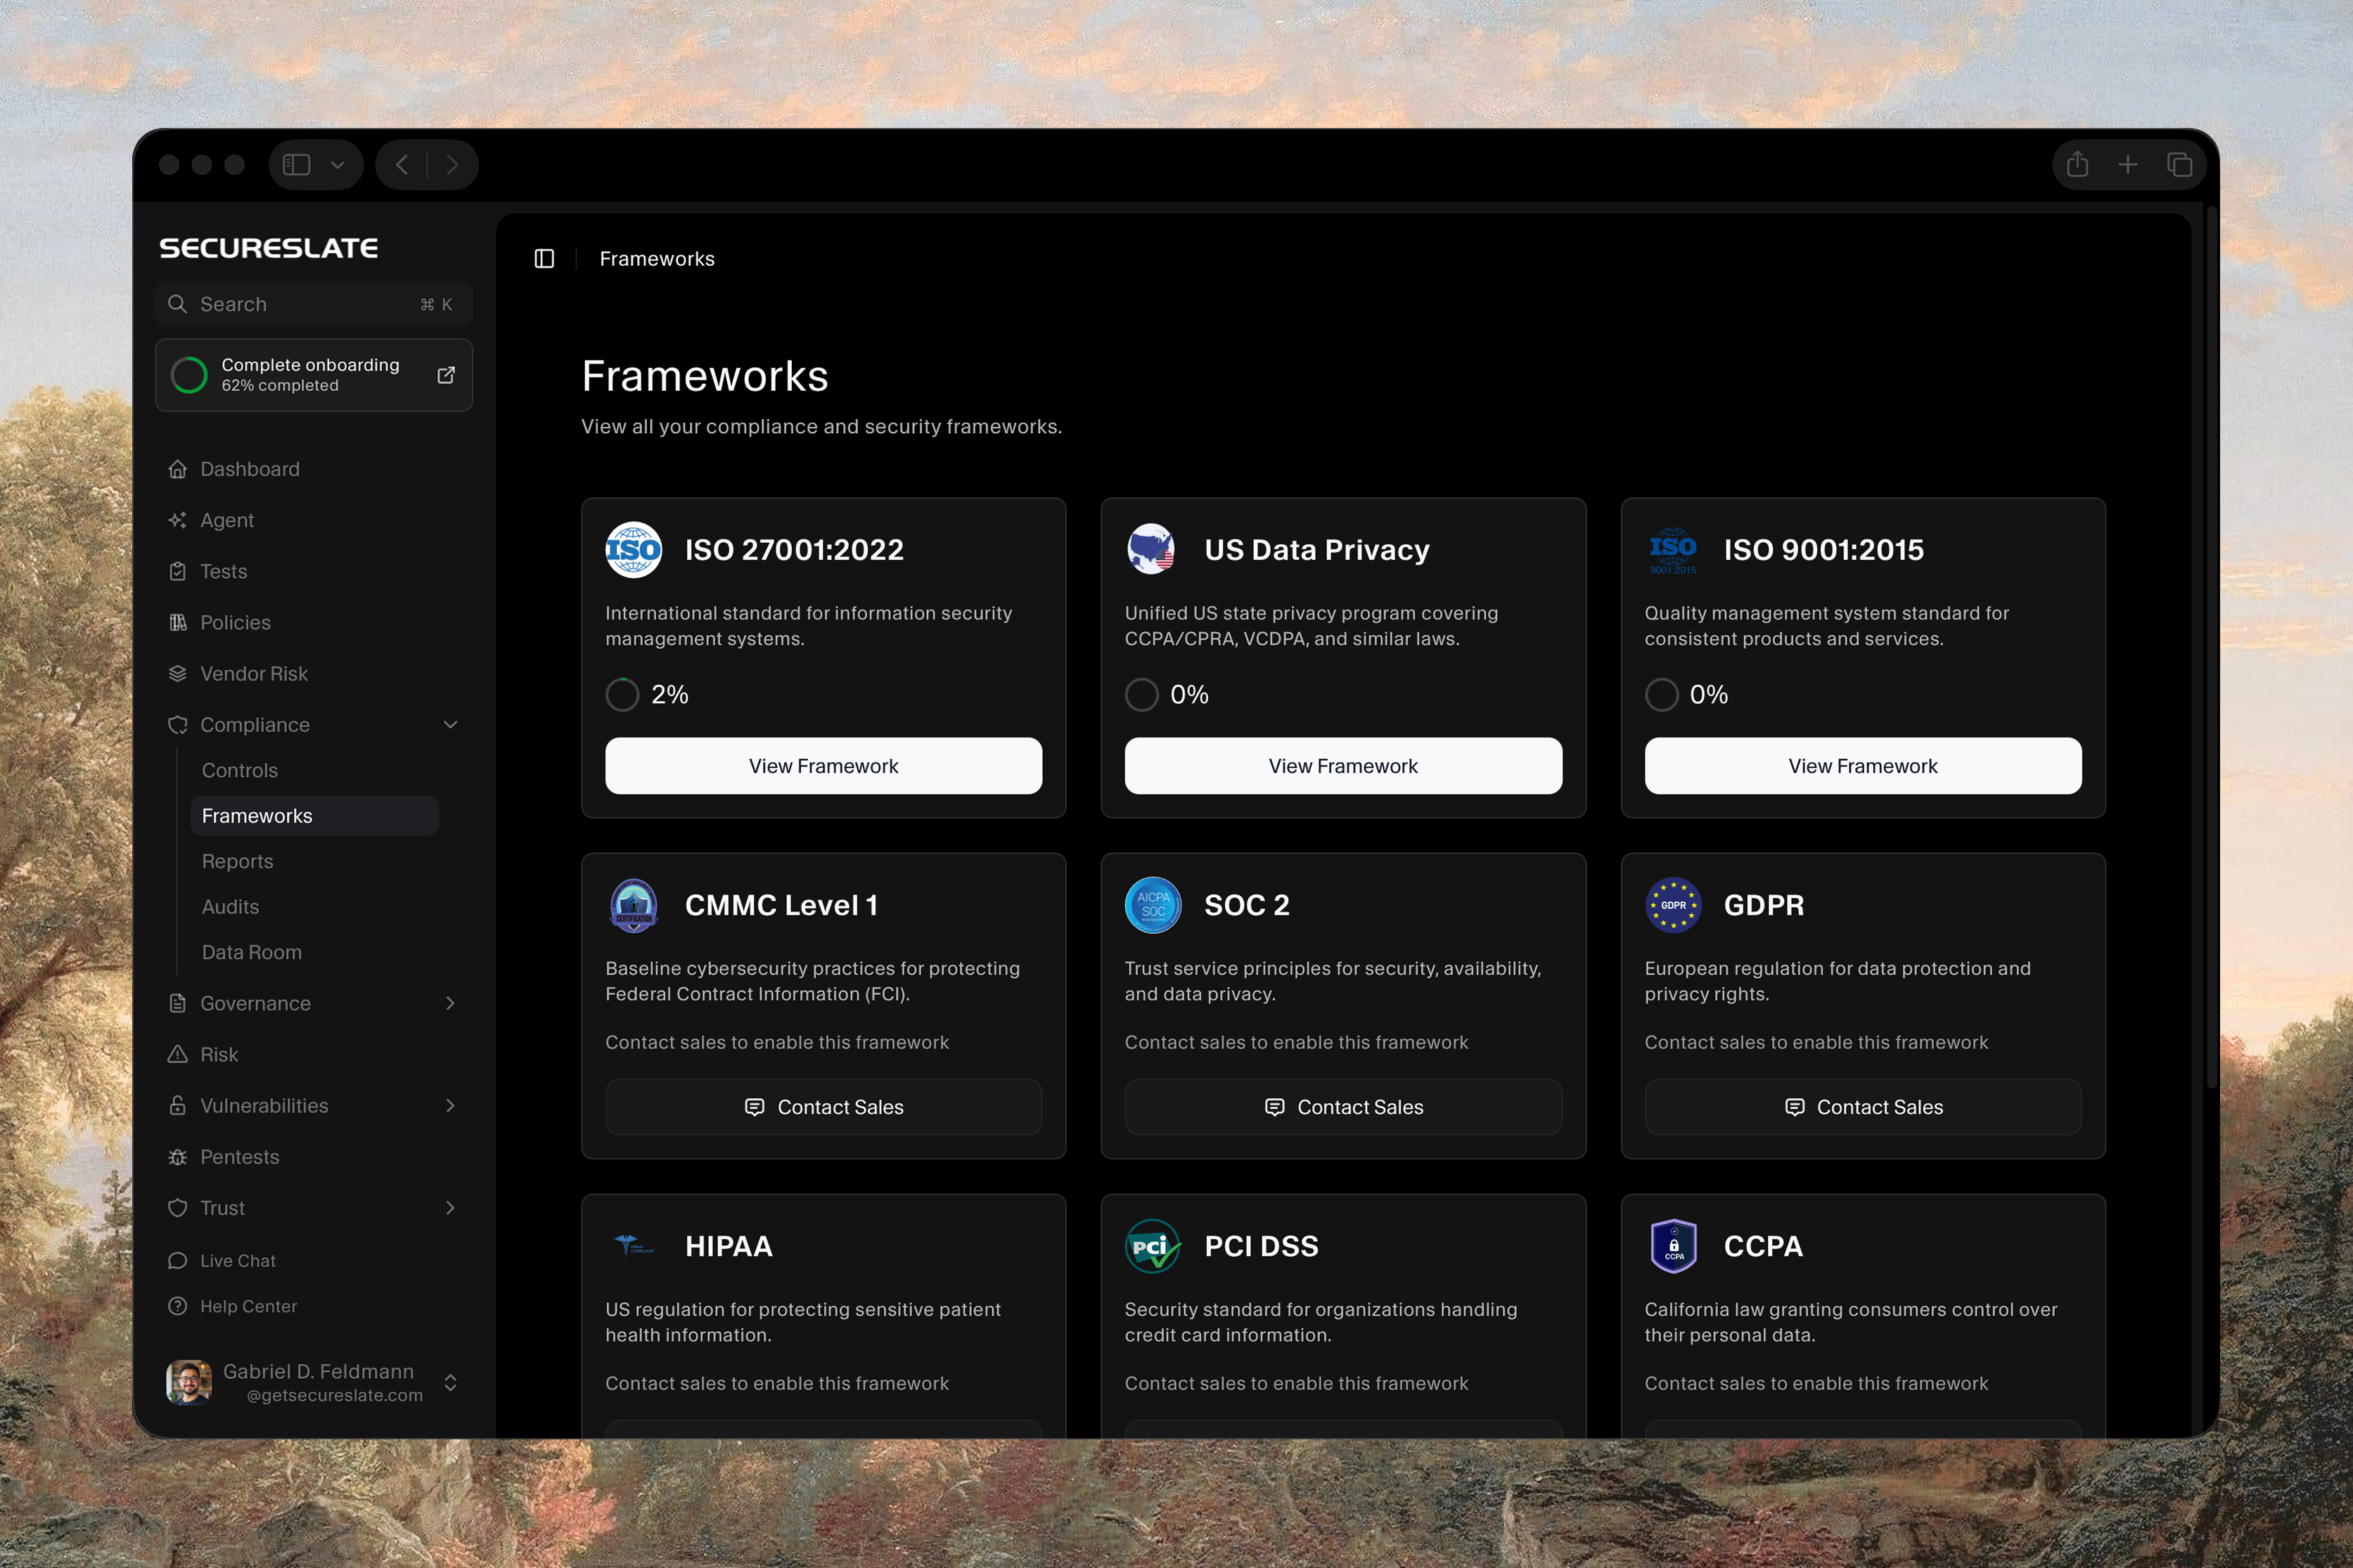
Task: Click the GDPR stars logo
Action: tap(1673, 905)
